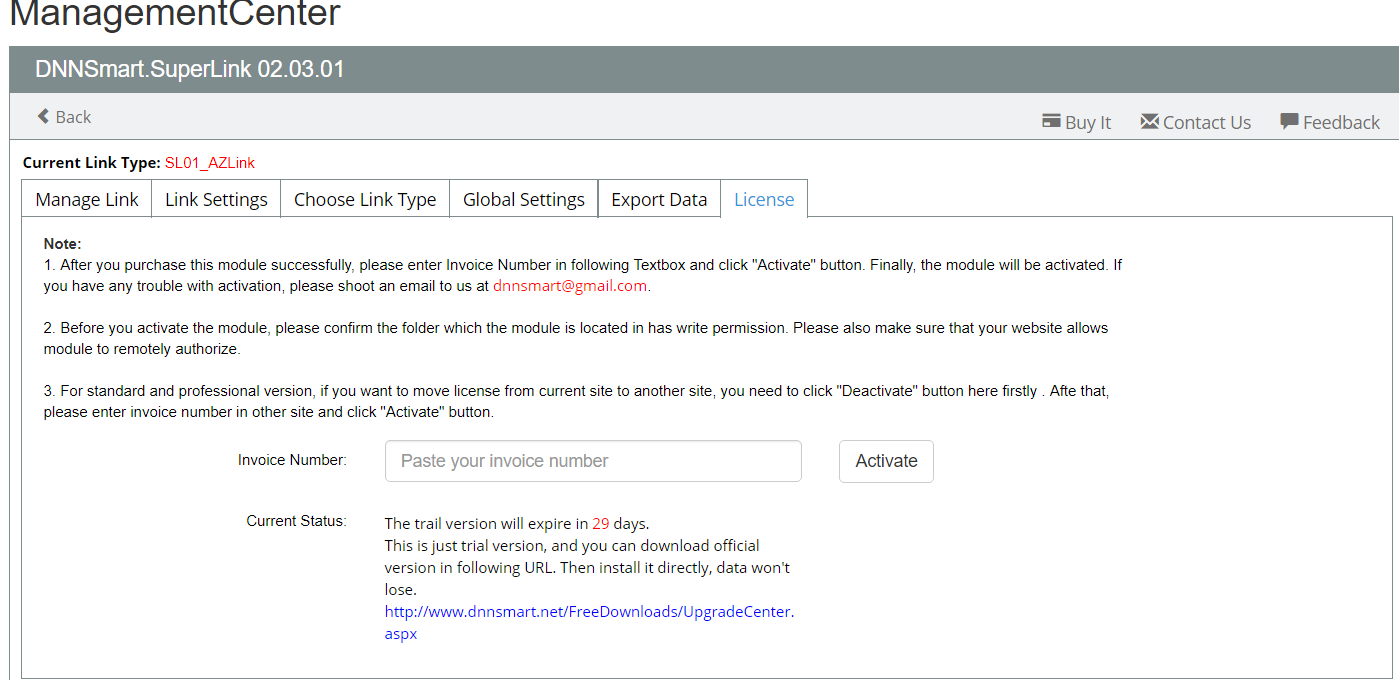Click the Activate button
The width and height of the screenshot is (1399, 680).
coord(886,461)
